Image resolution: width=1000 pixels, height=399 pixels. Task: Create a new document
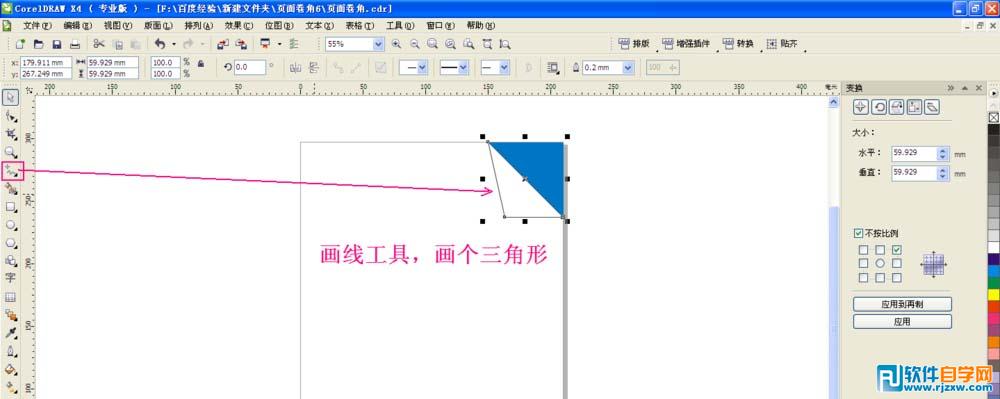point(20,44)
